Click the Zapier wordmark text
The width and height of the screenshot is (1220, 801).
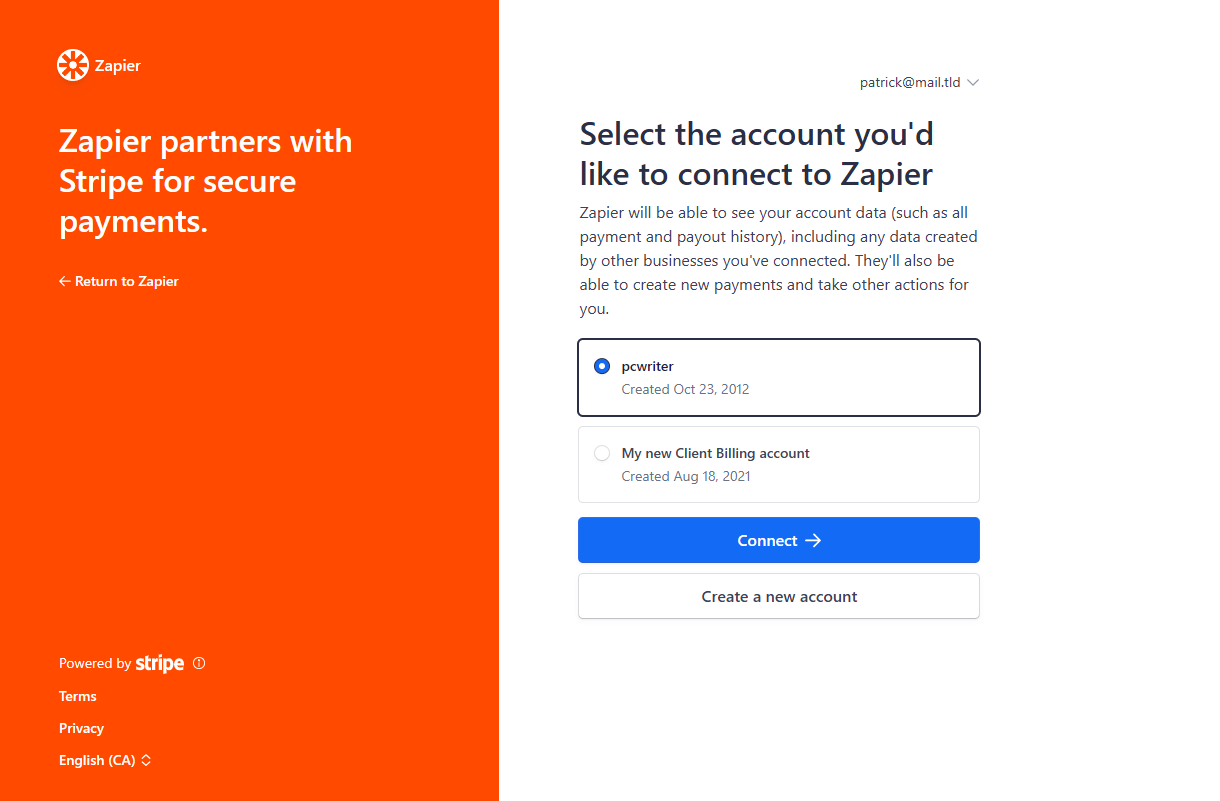[117, 66]
